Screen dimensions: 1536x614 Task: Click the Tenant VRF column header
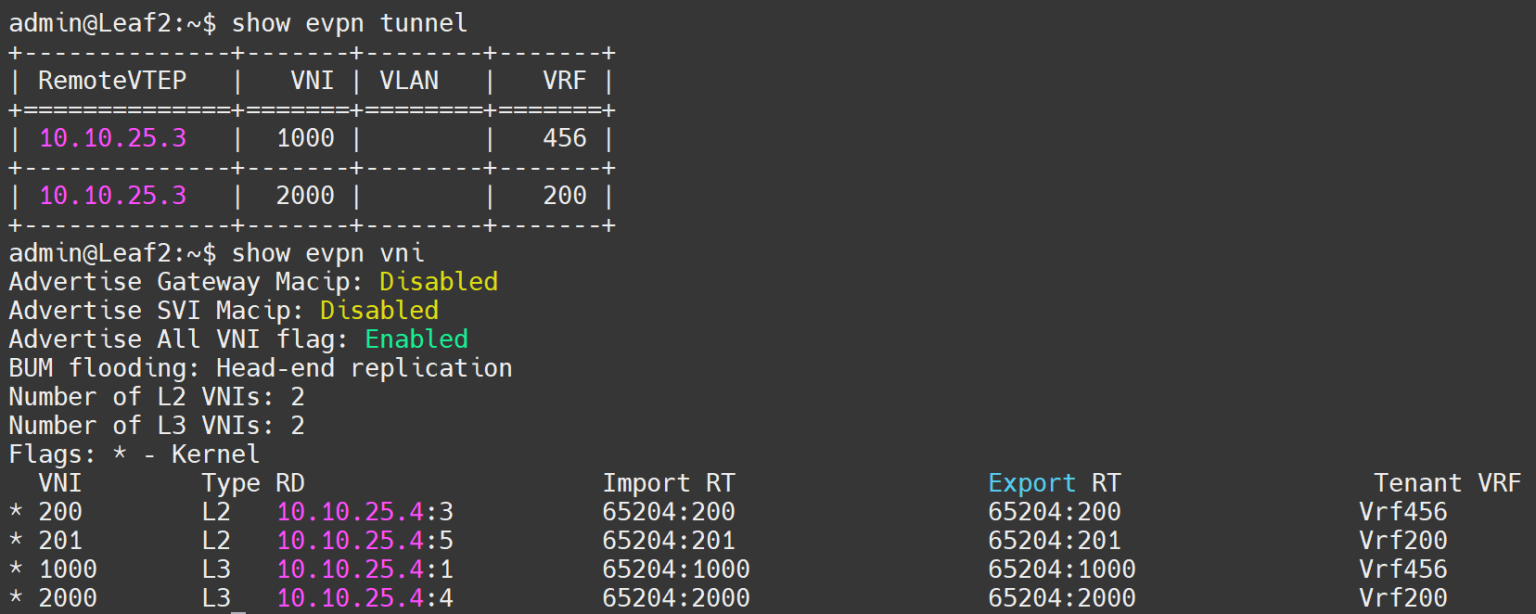click(x=1447, y=484)
